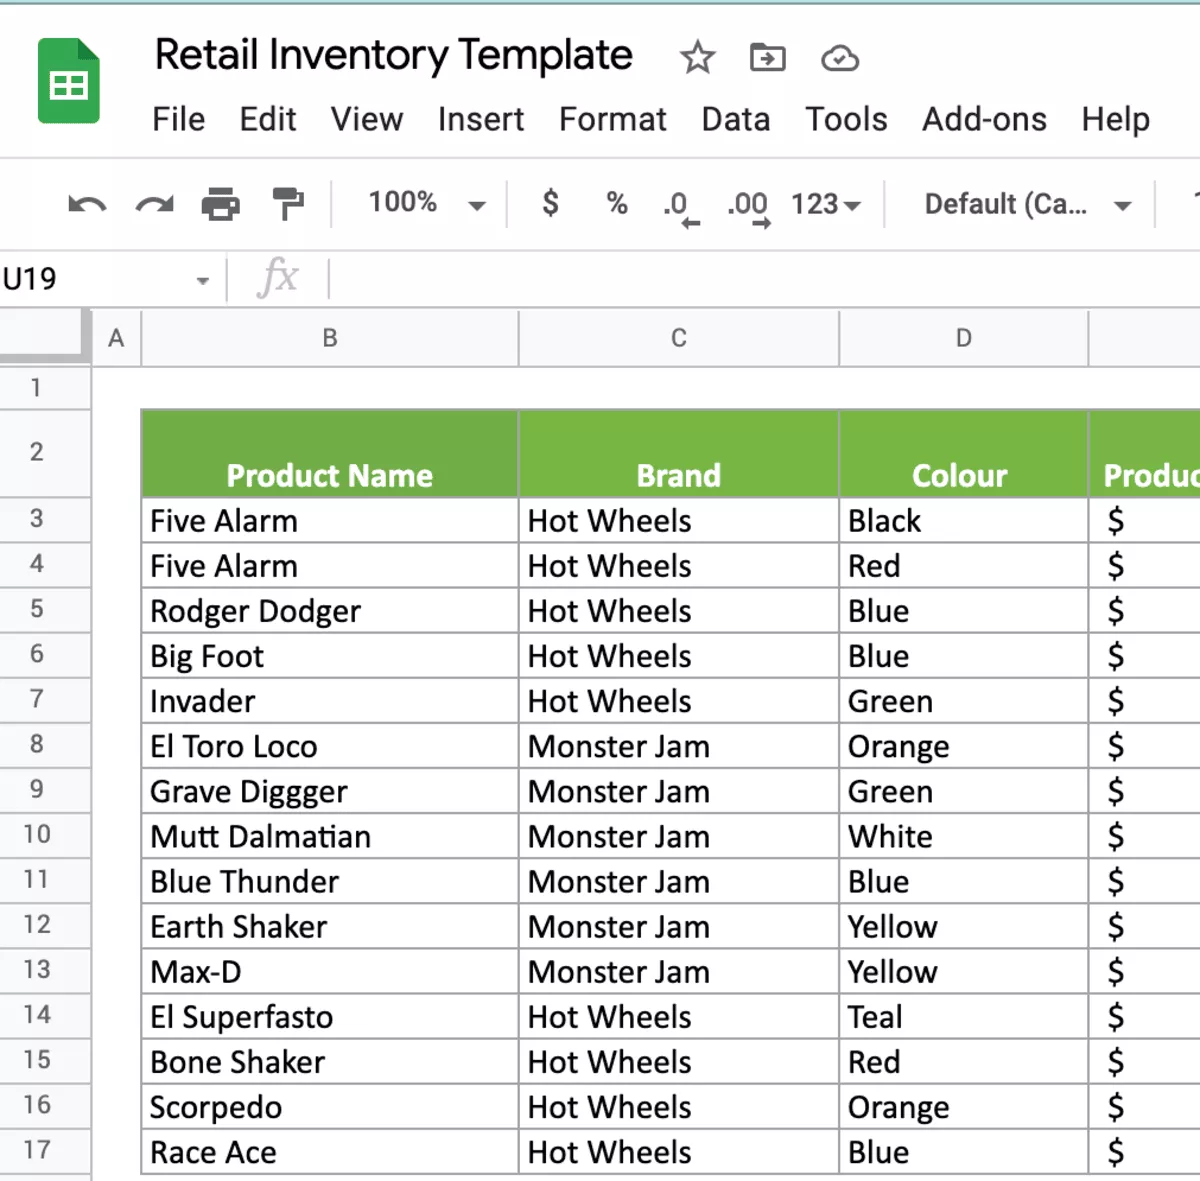The image size is (1200, 1181).
Task: Select column A header
Action: (116, 338)
